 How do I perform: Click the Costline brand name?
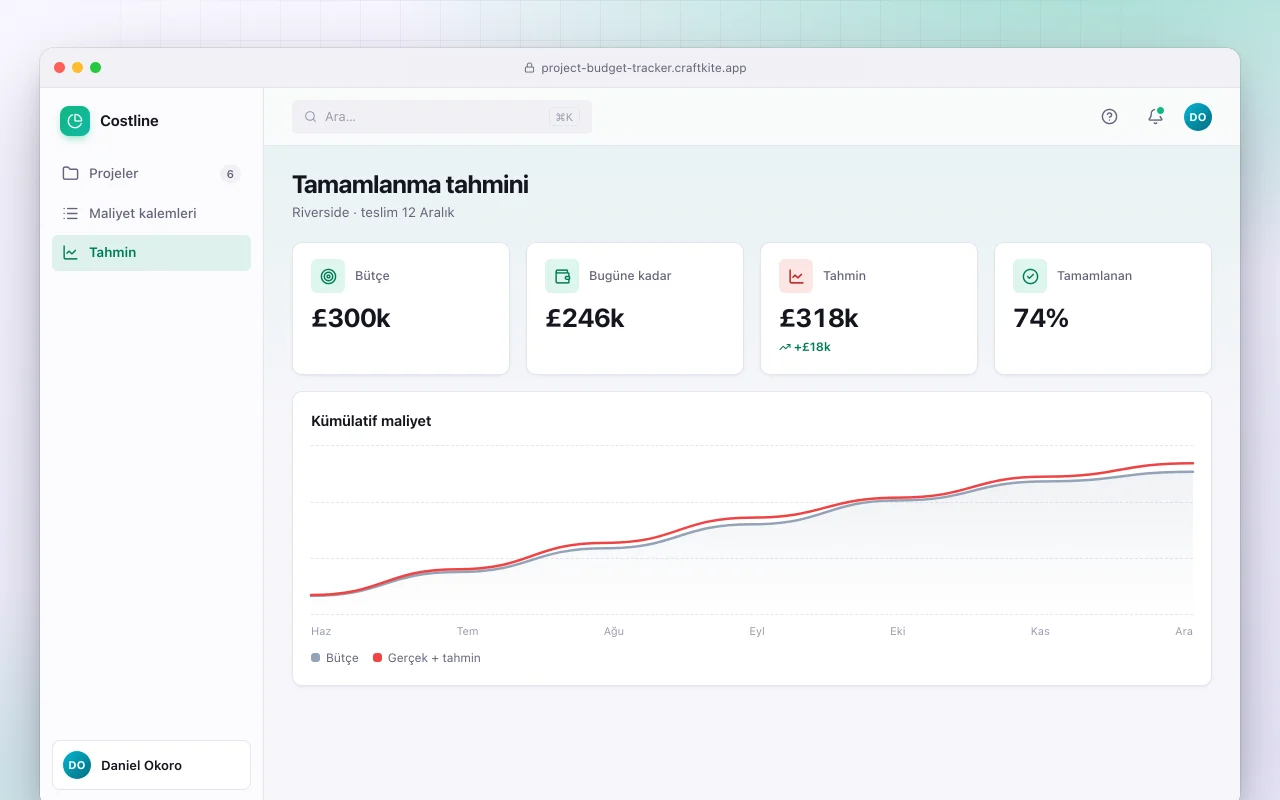129,121
